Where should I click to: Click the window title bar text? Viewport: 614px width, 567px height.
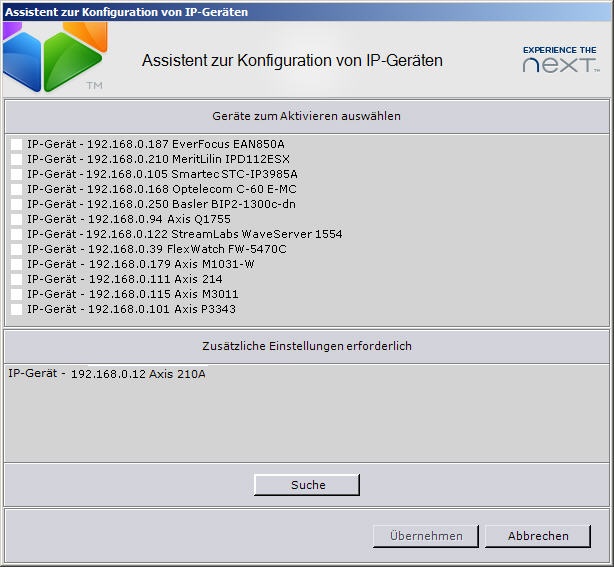point(126,12)
